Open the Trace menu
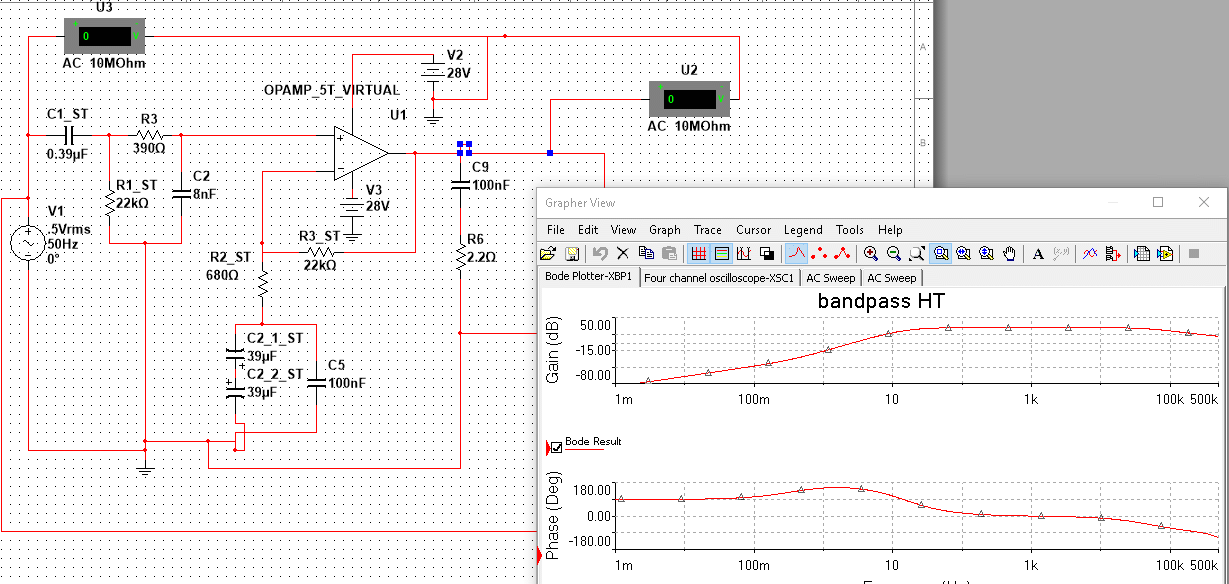 pos(708,230)
